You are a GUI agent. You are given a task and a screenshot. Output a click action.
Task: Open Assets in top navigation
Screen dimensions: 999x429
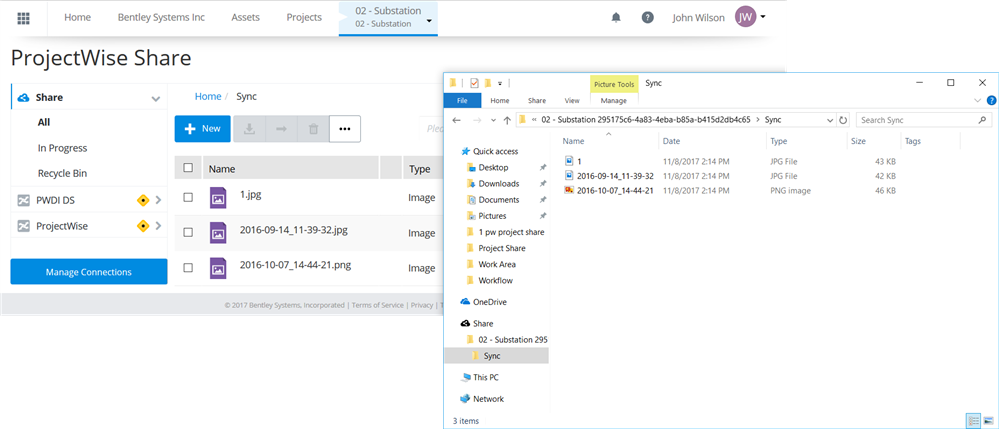point(245,17)
